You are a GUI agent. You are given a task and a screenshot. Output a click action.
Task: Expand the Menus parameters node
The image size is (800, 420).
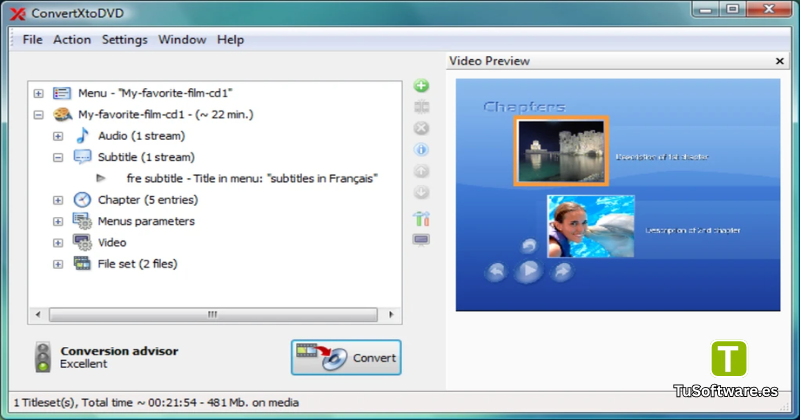click(58, 221)
